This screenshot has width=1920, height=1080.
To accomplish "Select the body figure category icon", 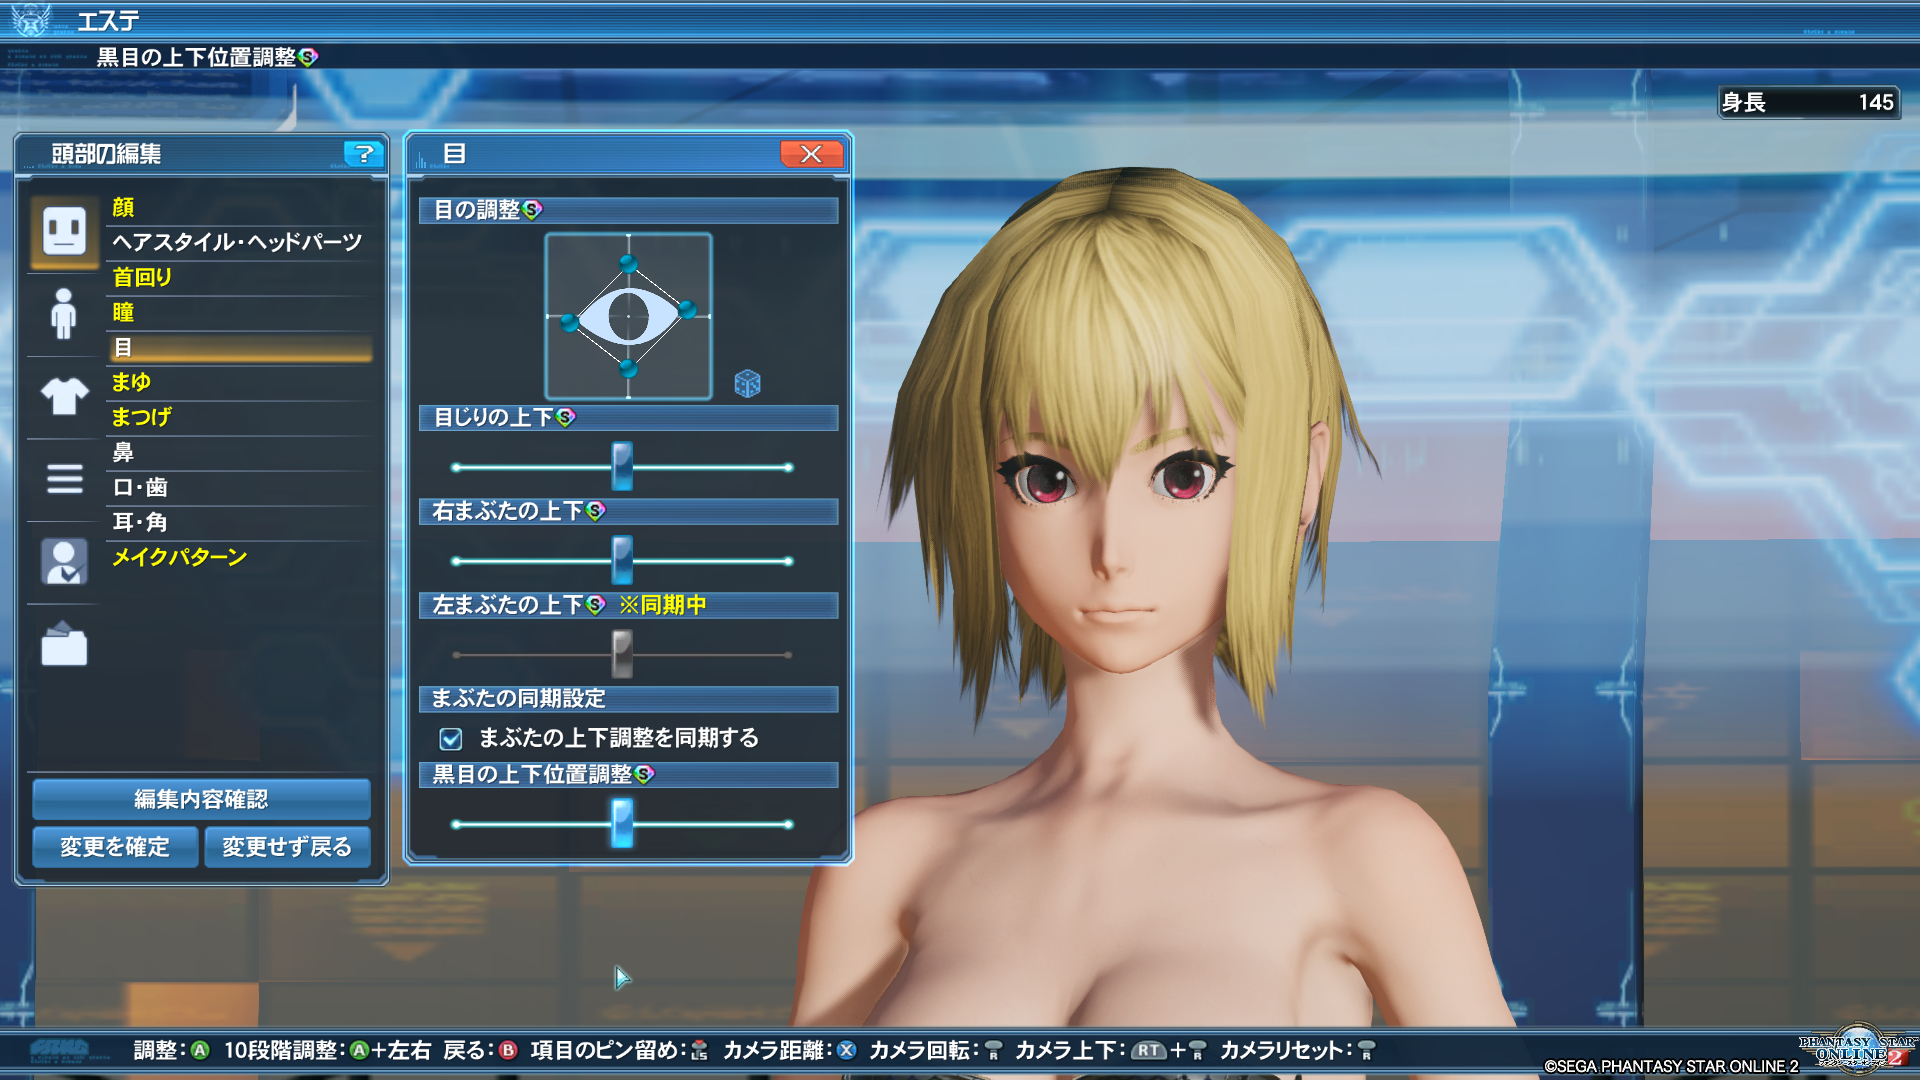I will pyautogui.click(x=64, y=314).
